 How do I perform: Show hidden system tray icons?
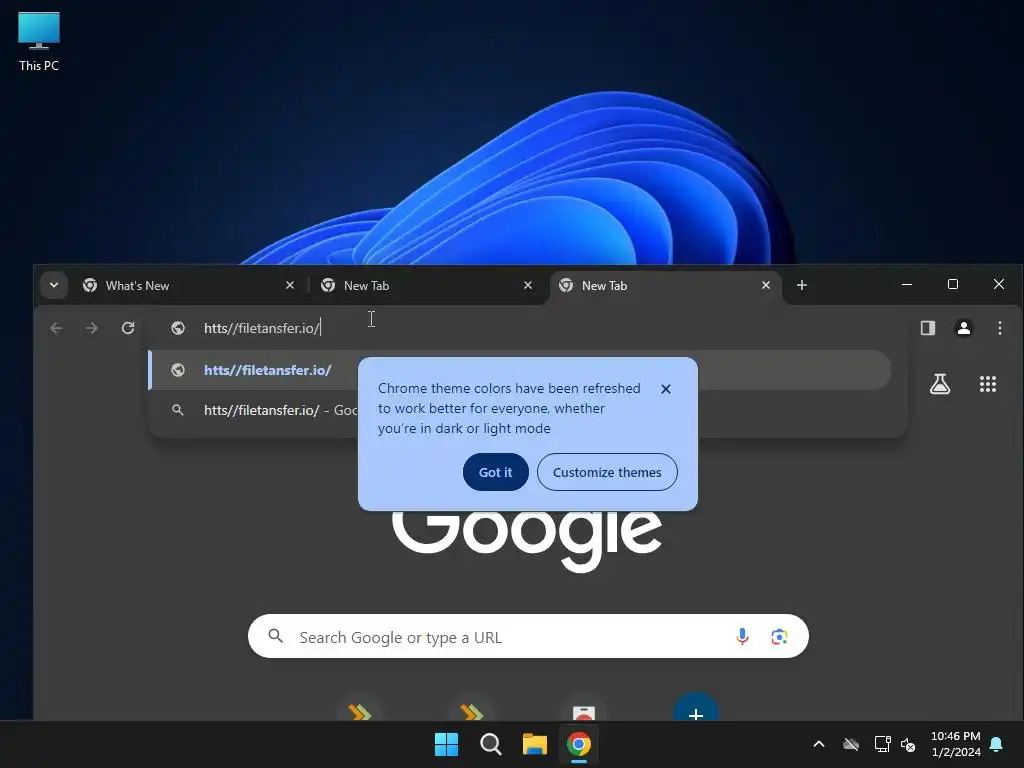[x=819, y=744]
